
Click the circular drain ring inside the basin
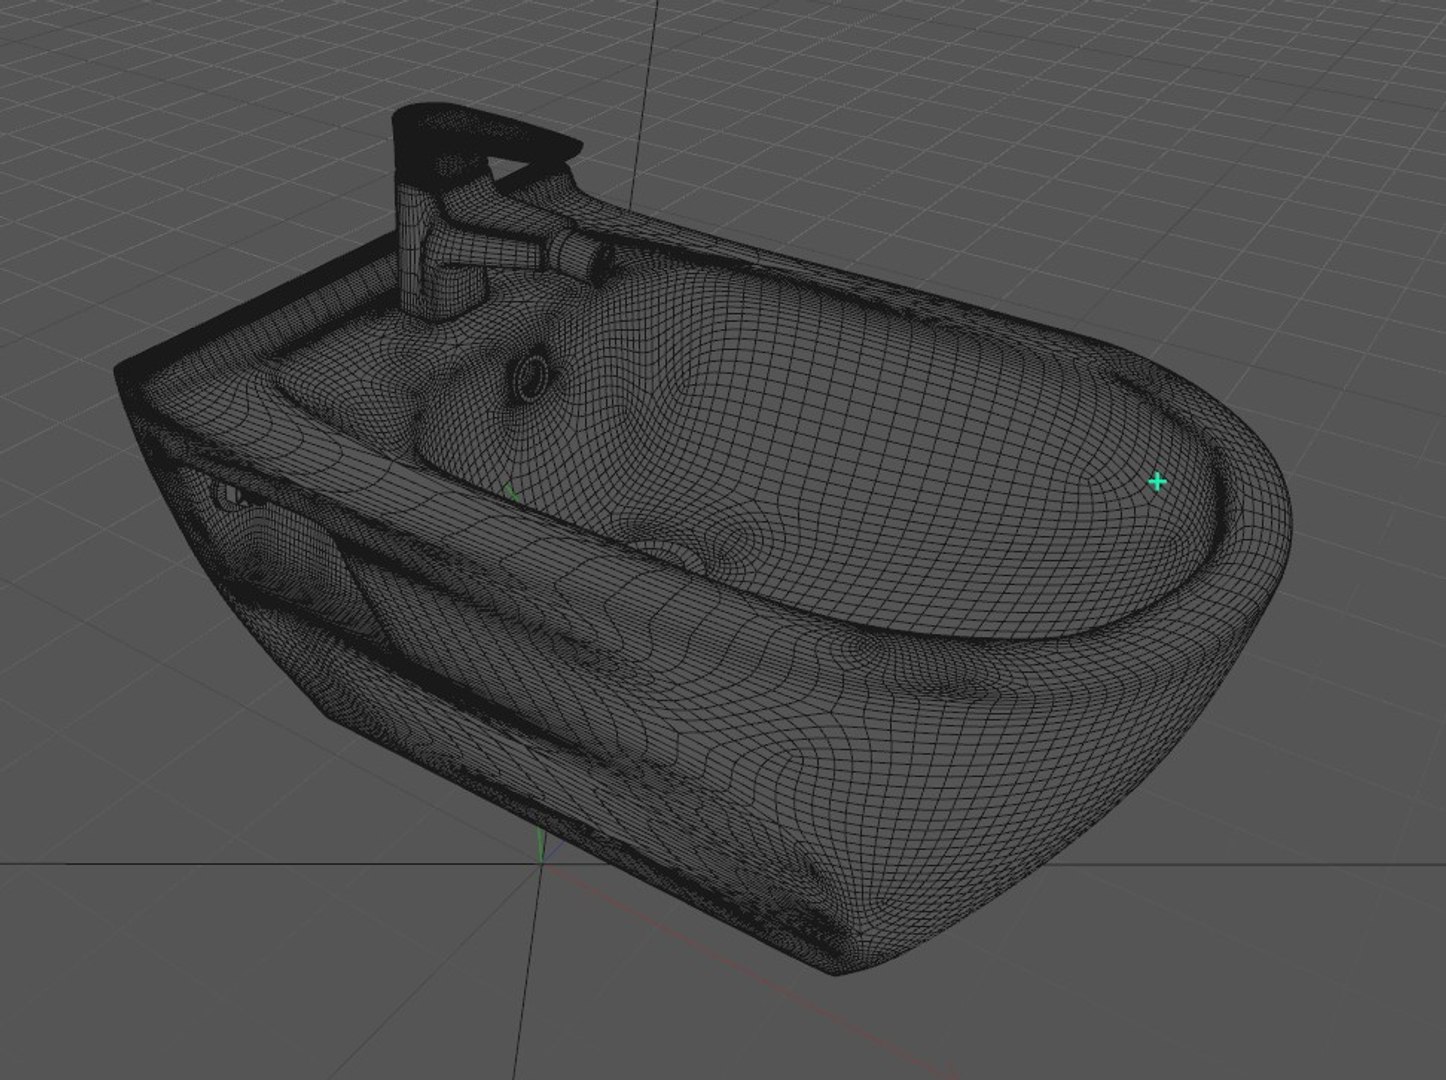529,378
